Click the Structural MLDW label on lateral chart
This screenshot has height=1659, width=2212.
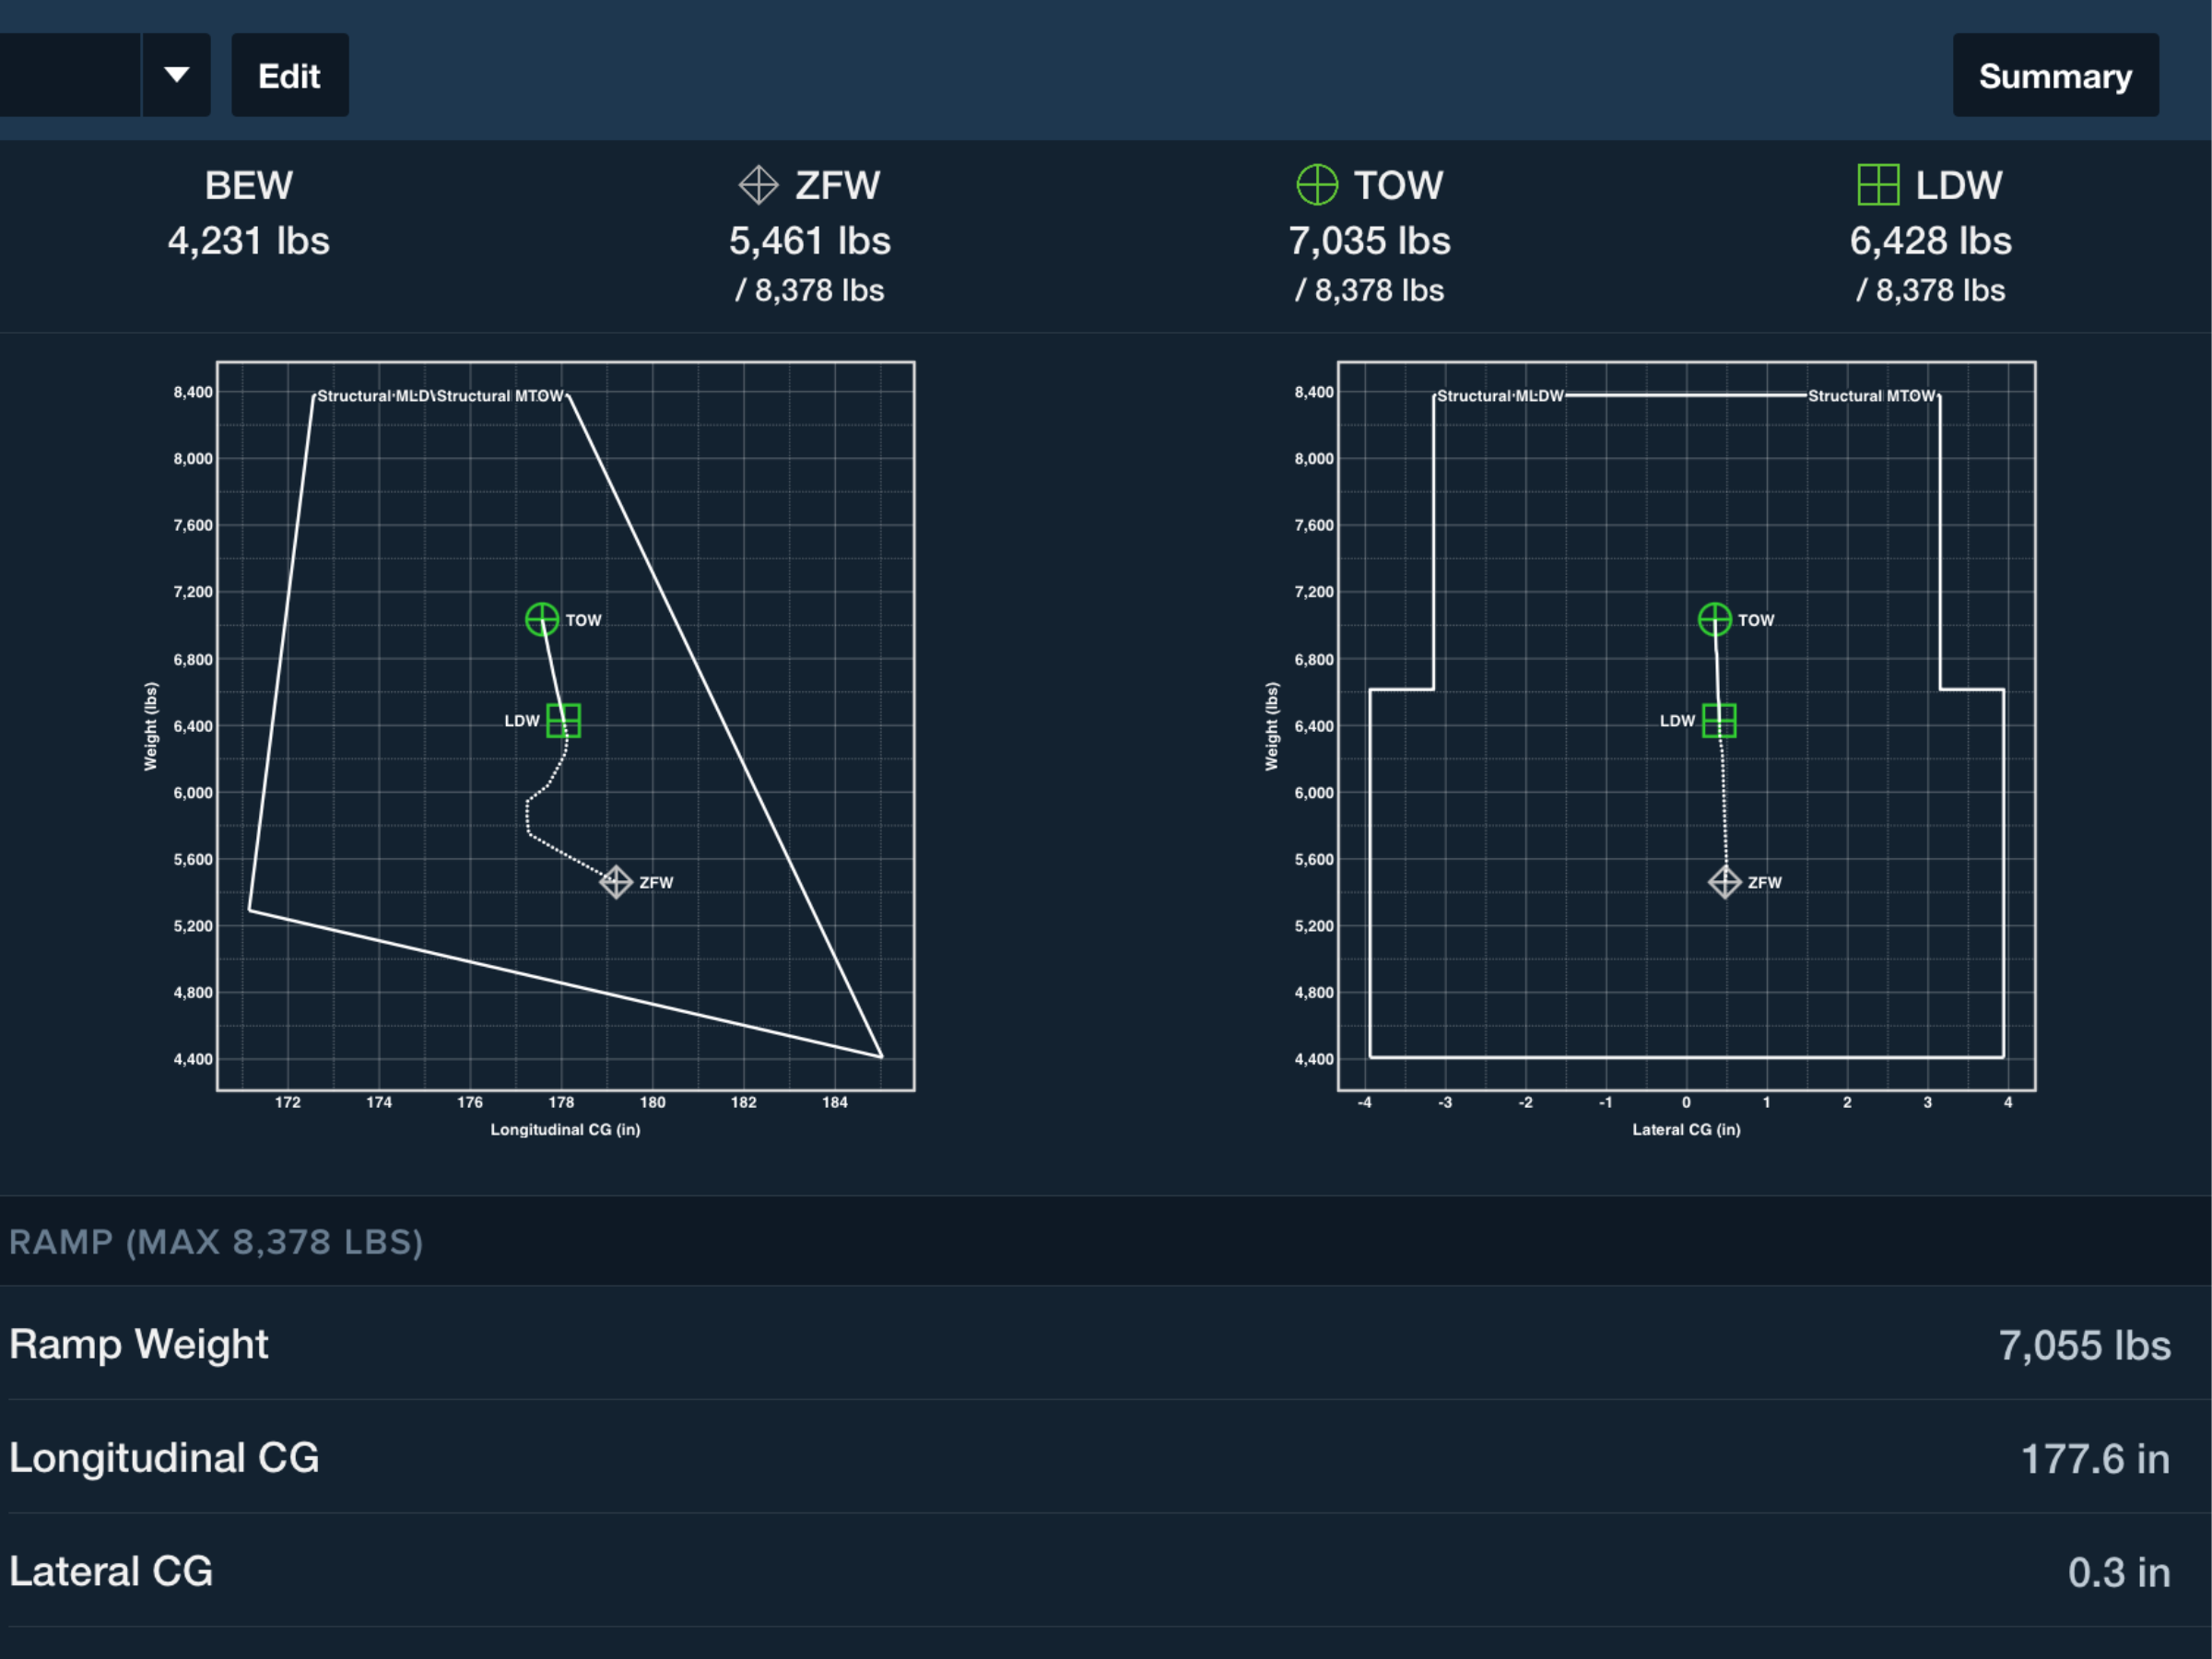1499,396
